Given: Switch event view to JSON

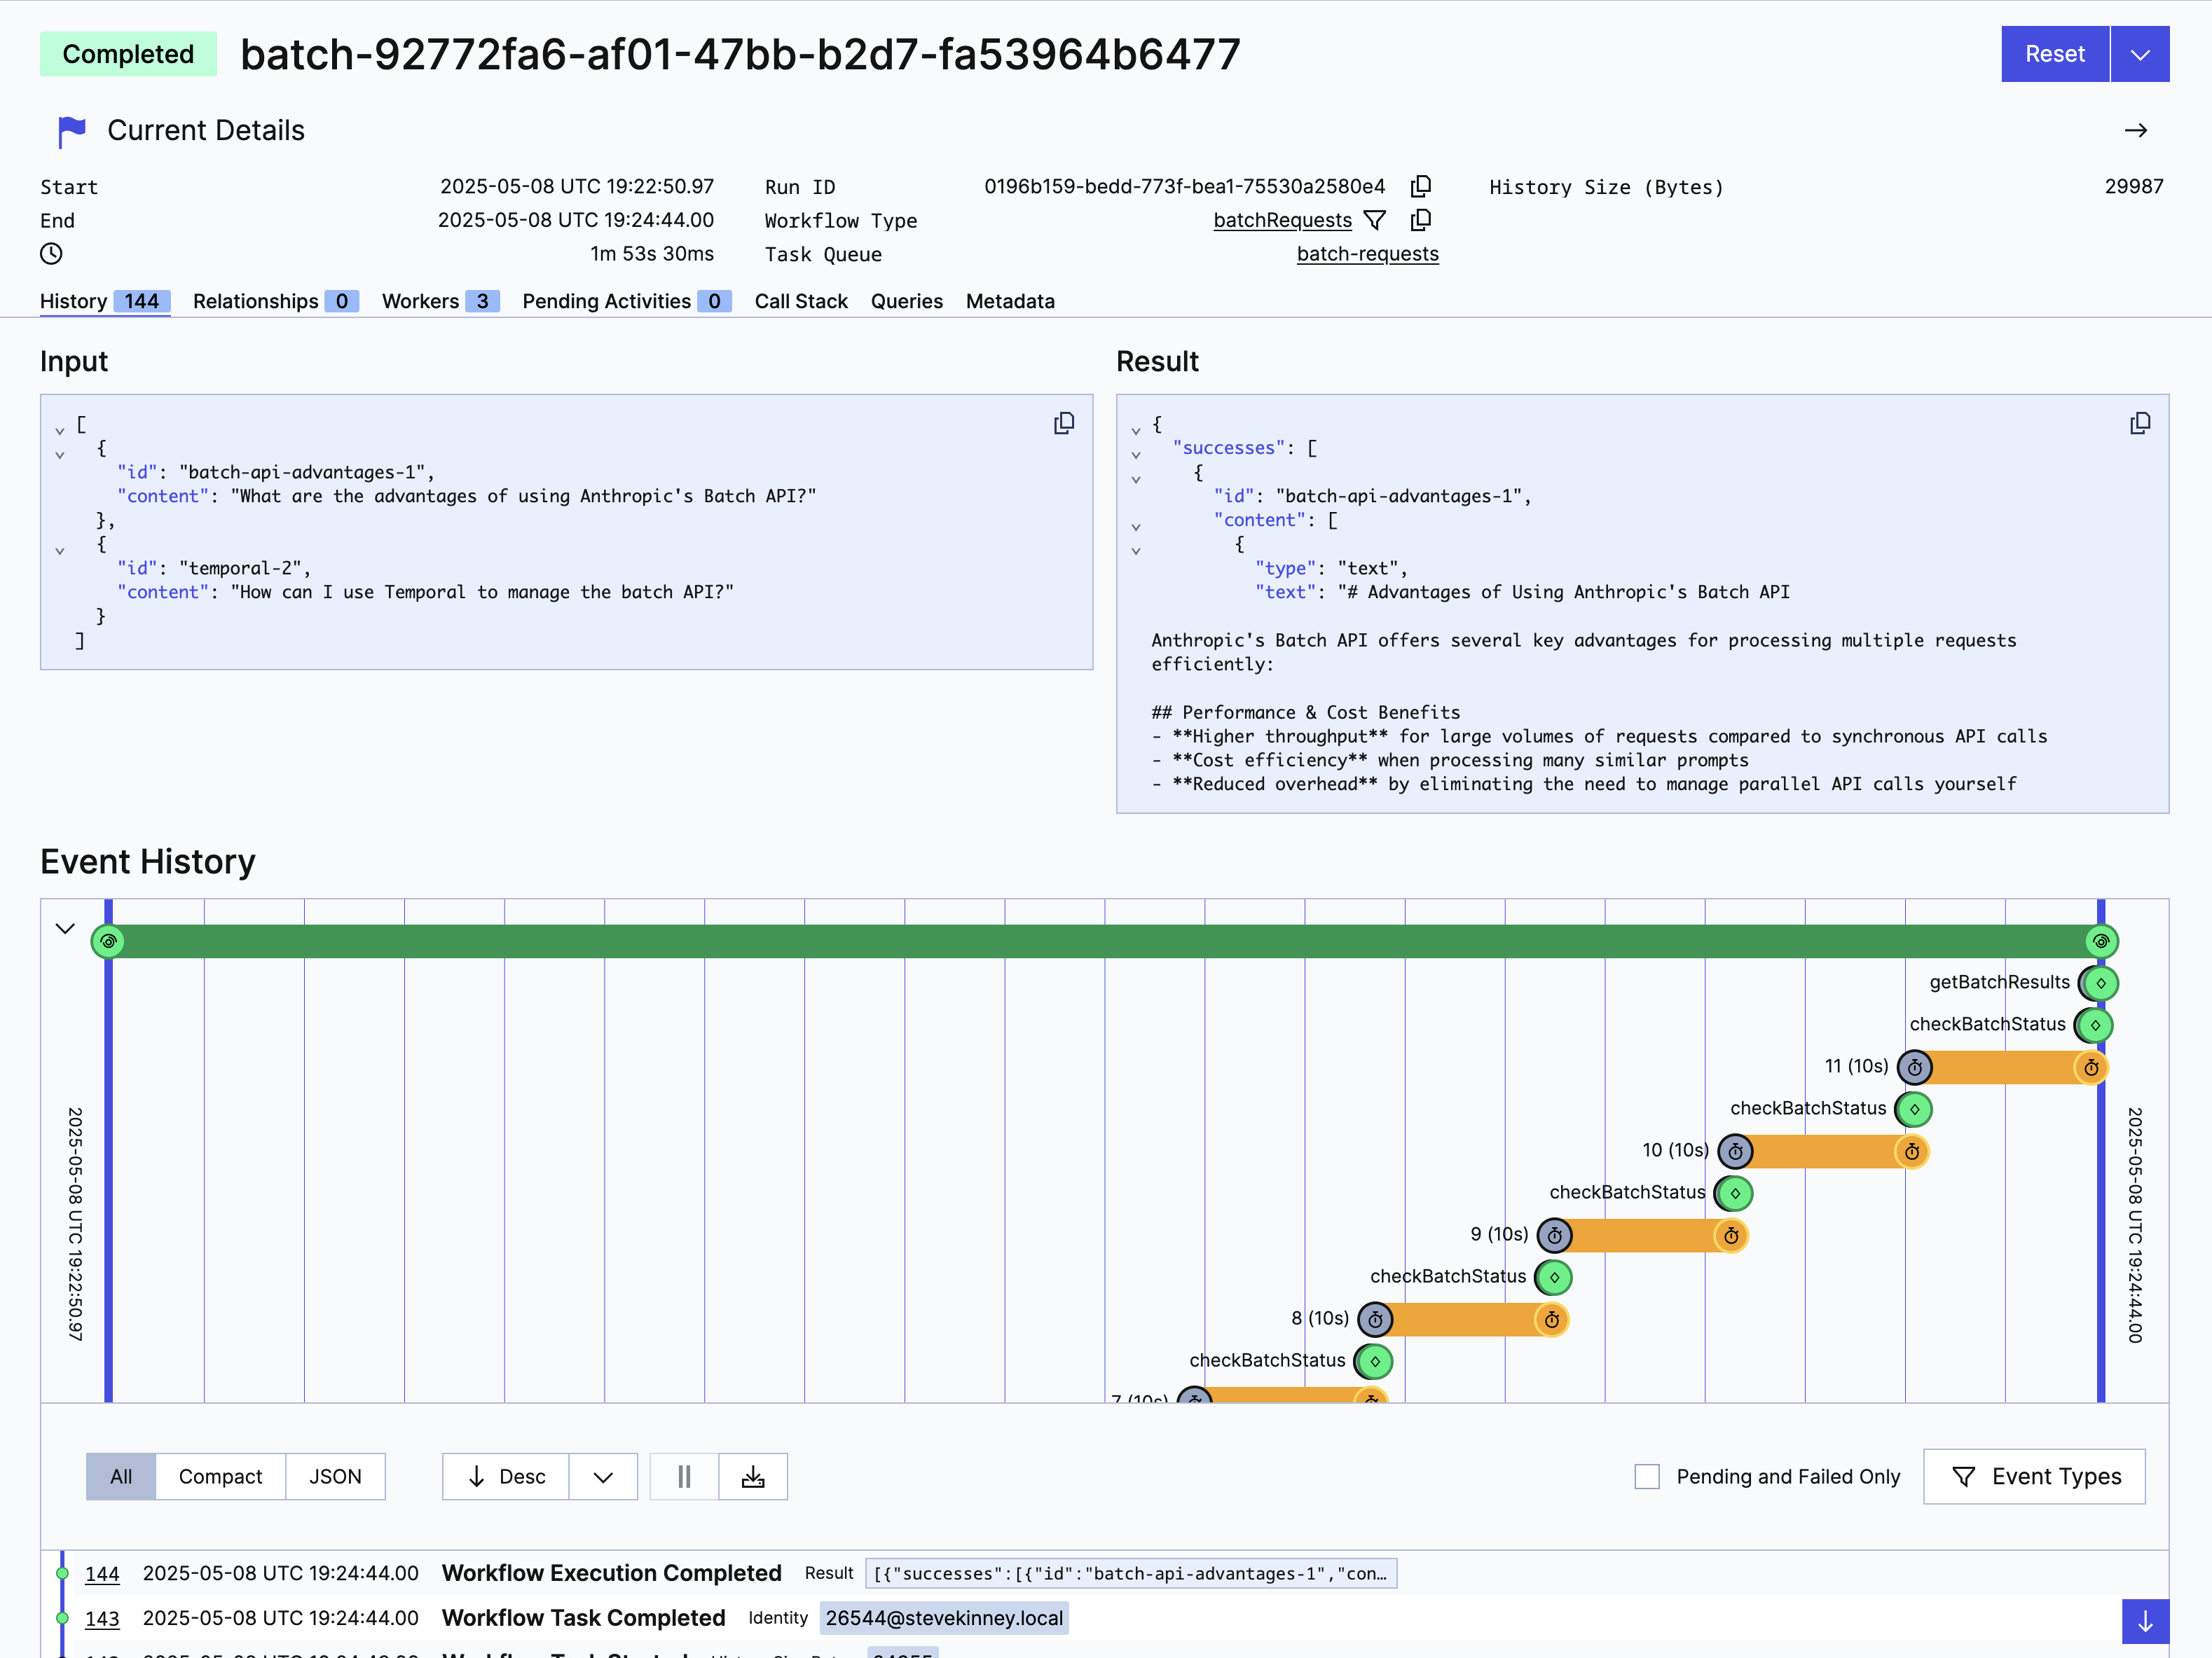Looking at the screenshot, I should (x=335, y=1476).
